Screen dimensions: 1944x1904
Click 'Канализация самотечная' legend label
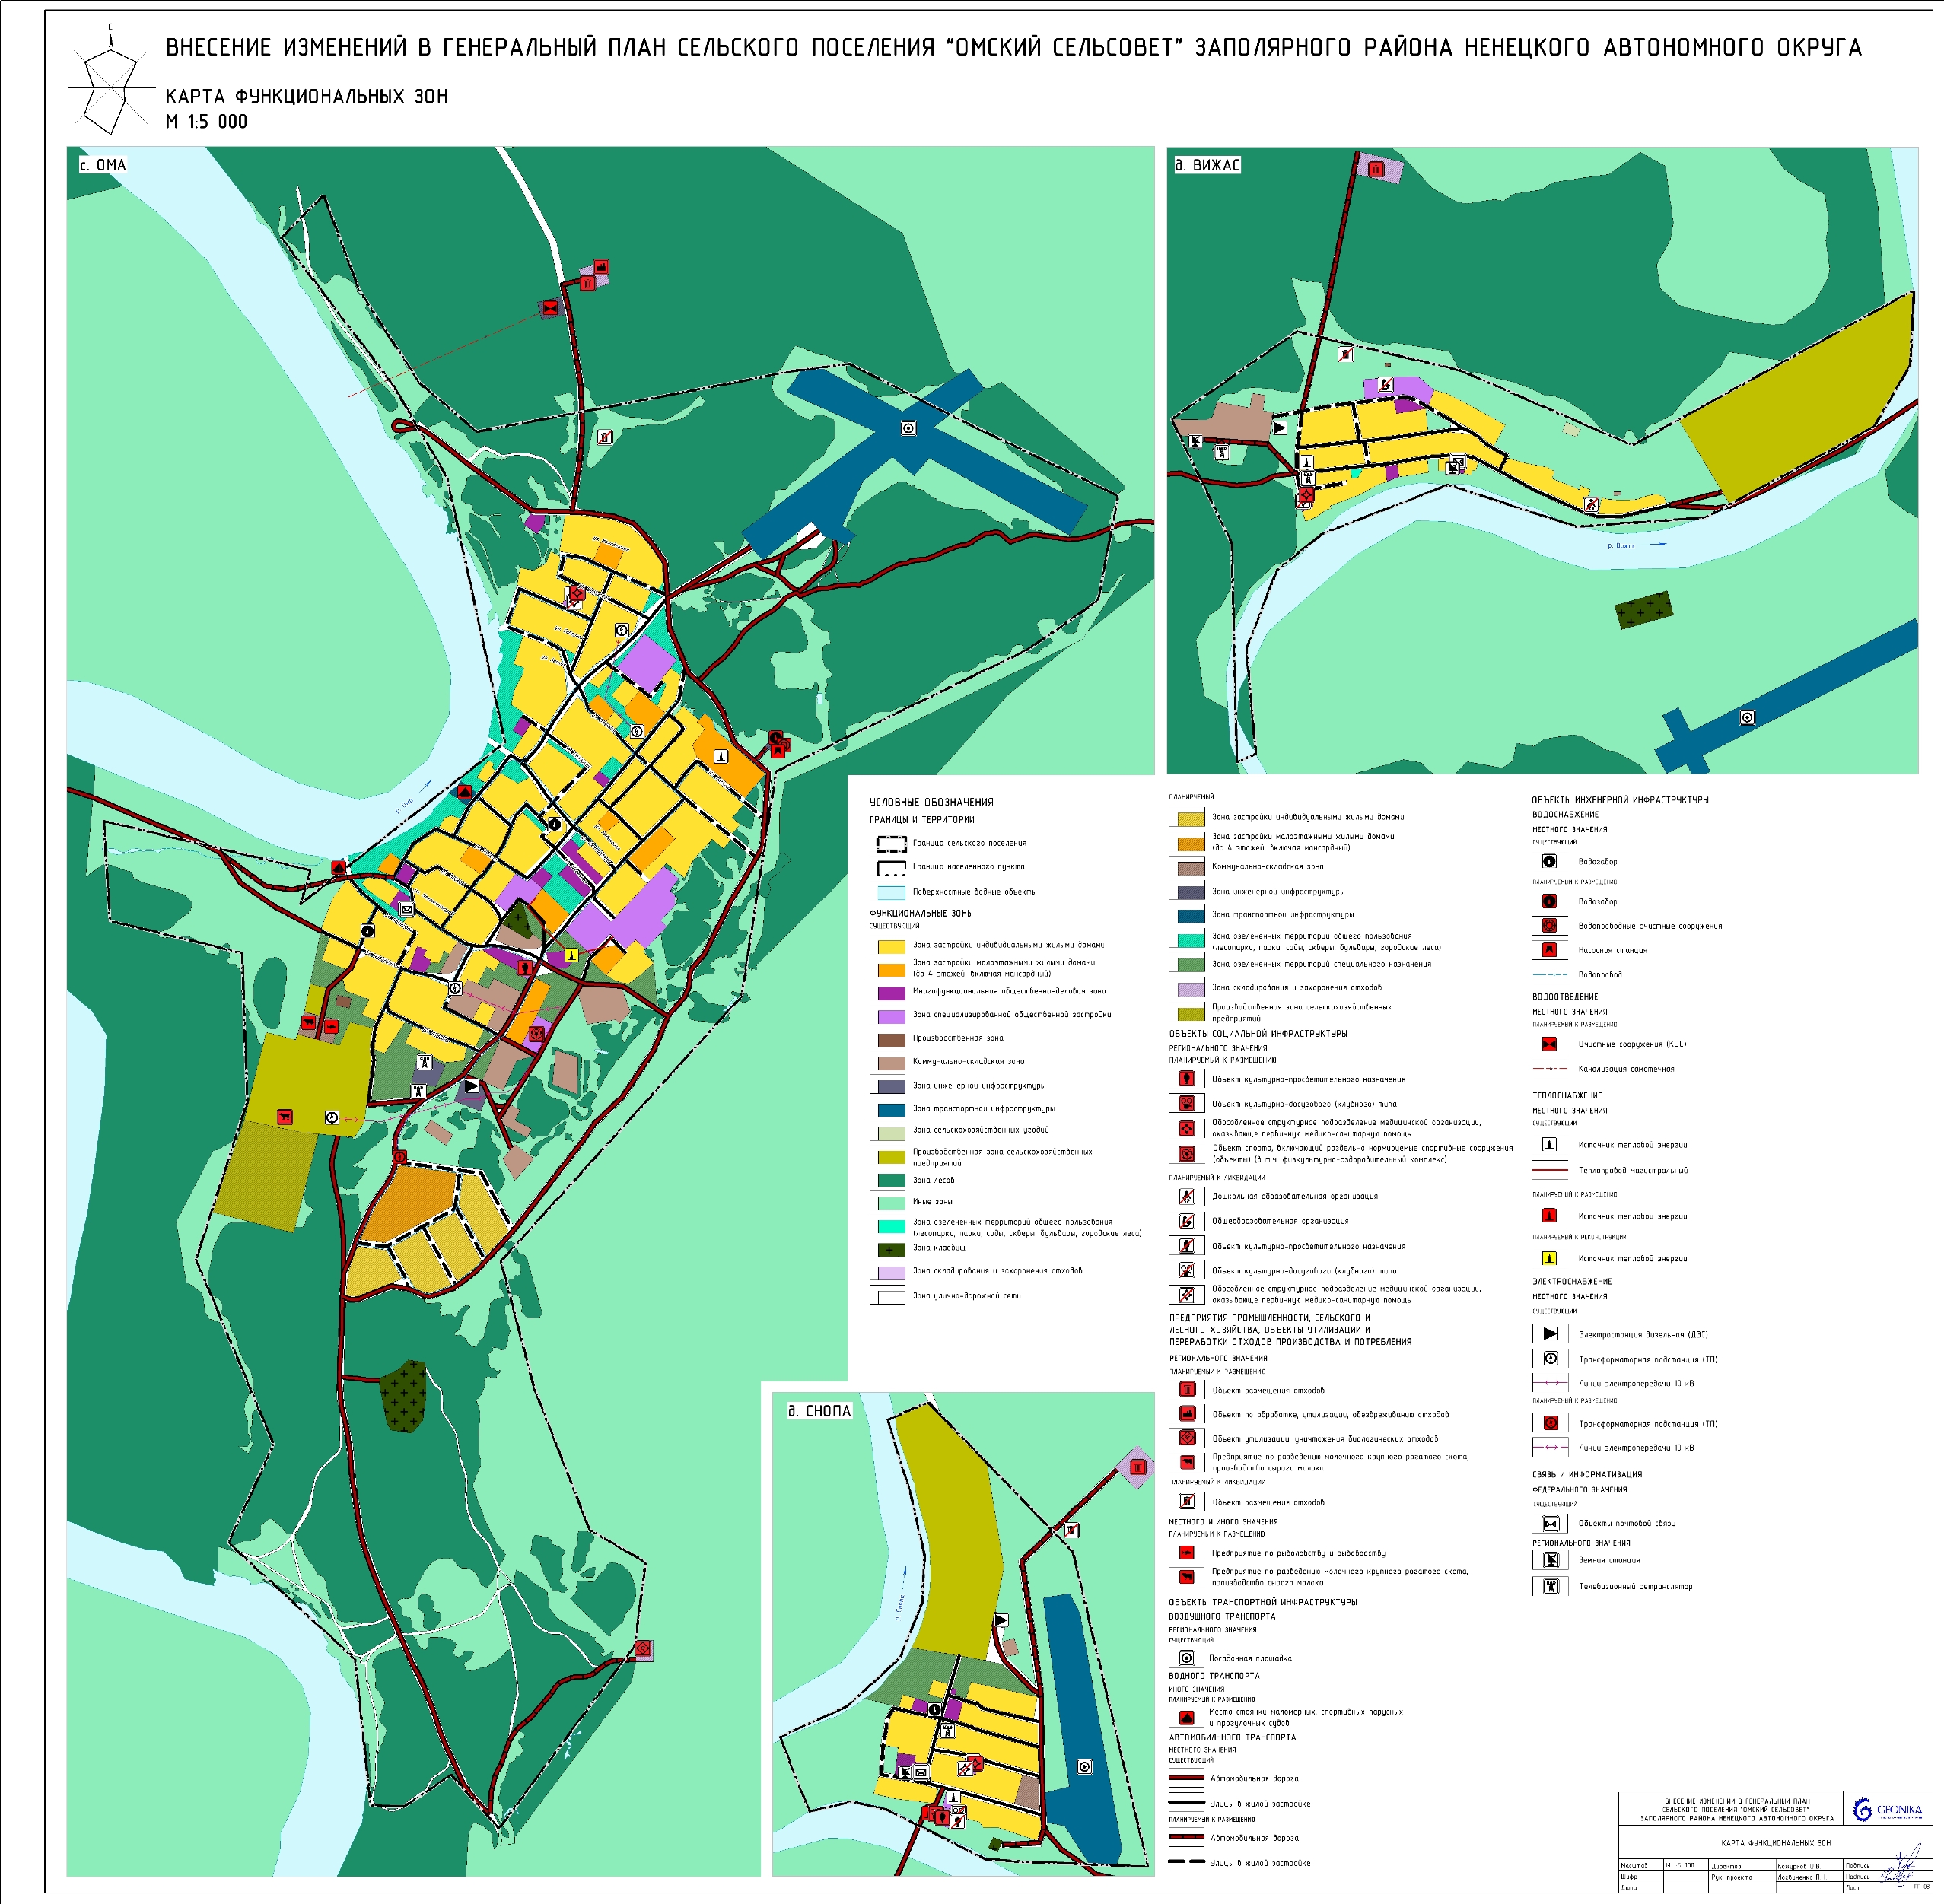pyautogui.click(x=1626, y=1069)
